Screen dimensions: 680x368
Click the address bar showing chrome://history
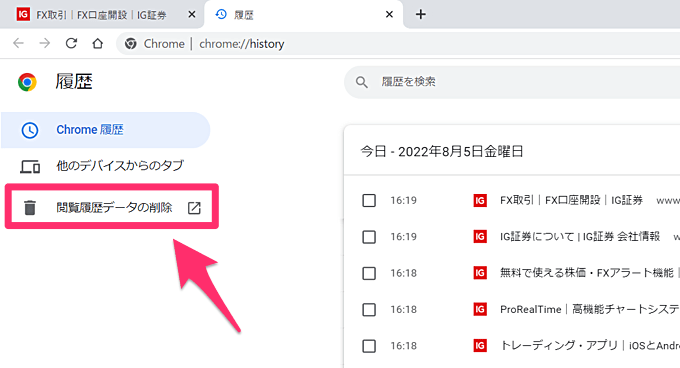point(398,44)
